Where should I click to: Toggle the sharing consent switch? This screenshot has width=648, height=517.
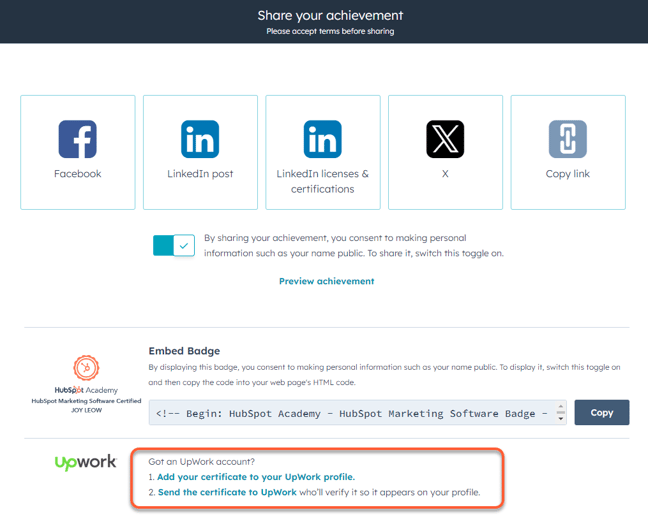pos(174,245)
